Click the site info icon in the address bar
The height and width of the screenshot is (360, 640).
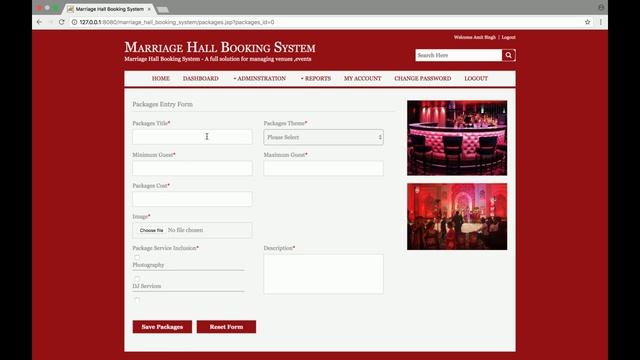tap(74, 22)
